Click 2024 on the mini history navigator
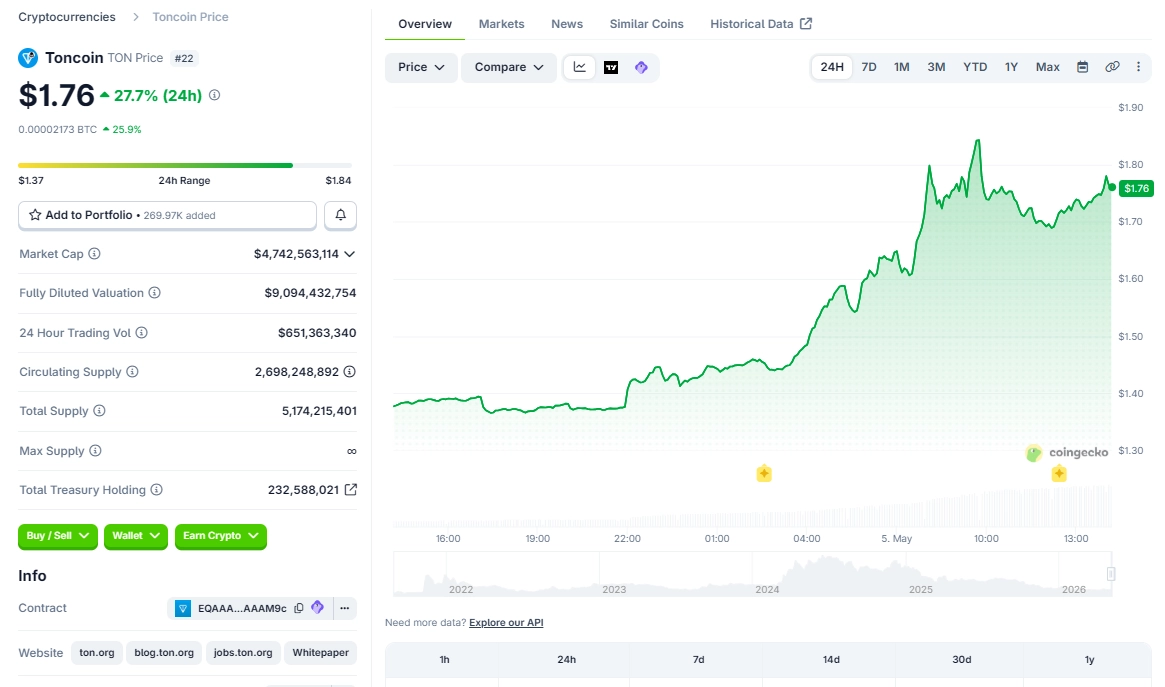The image size is (1165, 687). pos(767,589)
